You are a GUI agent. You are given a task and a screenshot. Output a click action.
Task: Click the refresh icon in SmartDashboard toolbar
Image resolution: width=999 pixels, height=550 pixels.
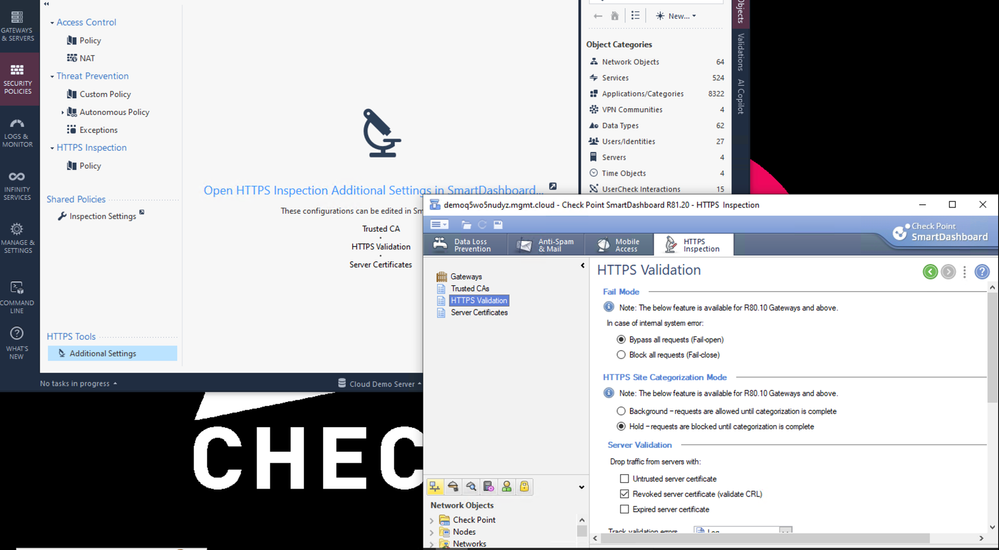(482, 224)
